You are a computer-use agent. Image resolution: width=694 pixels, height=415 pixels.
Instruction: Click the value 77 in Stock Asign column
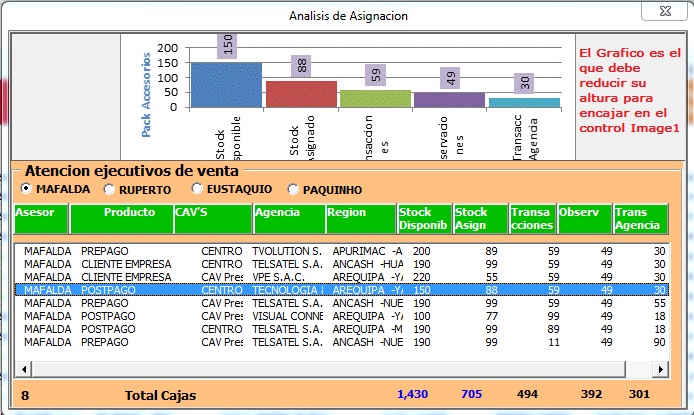[x=491, y=316]
